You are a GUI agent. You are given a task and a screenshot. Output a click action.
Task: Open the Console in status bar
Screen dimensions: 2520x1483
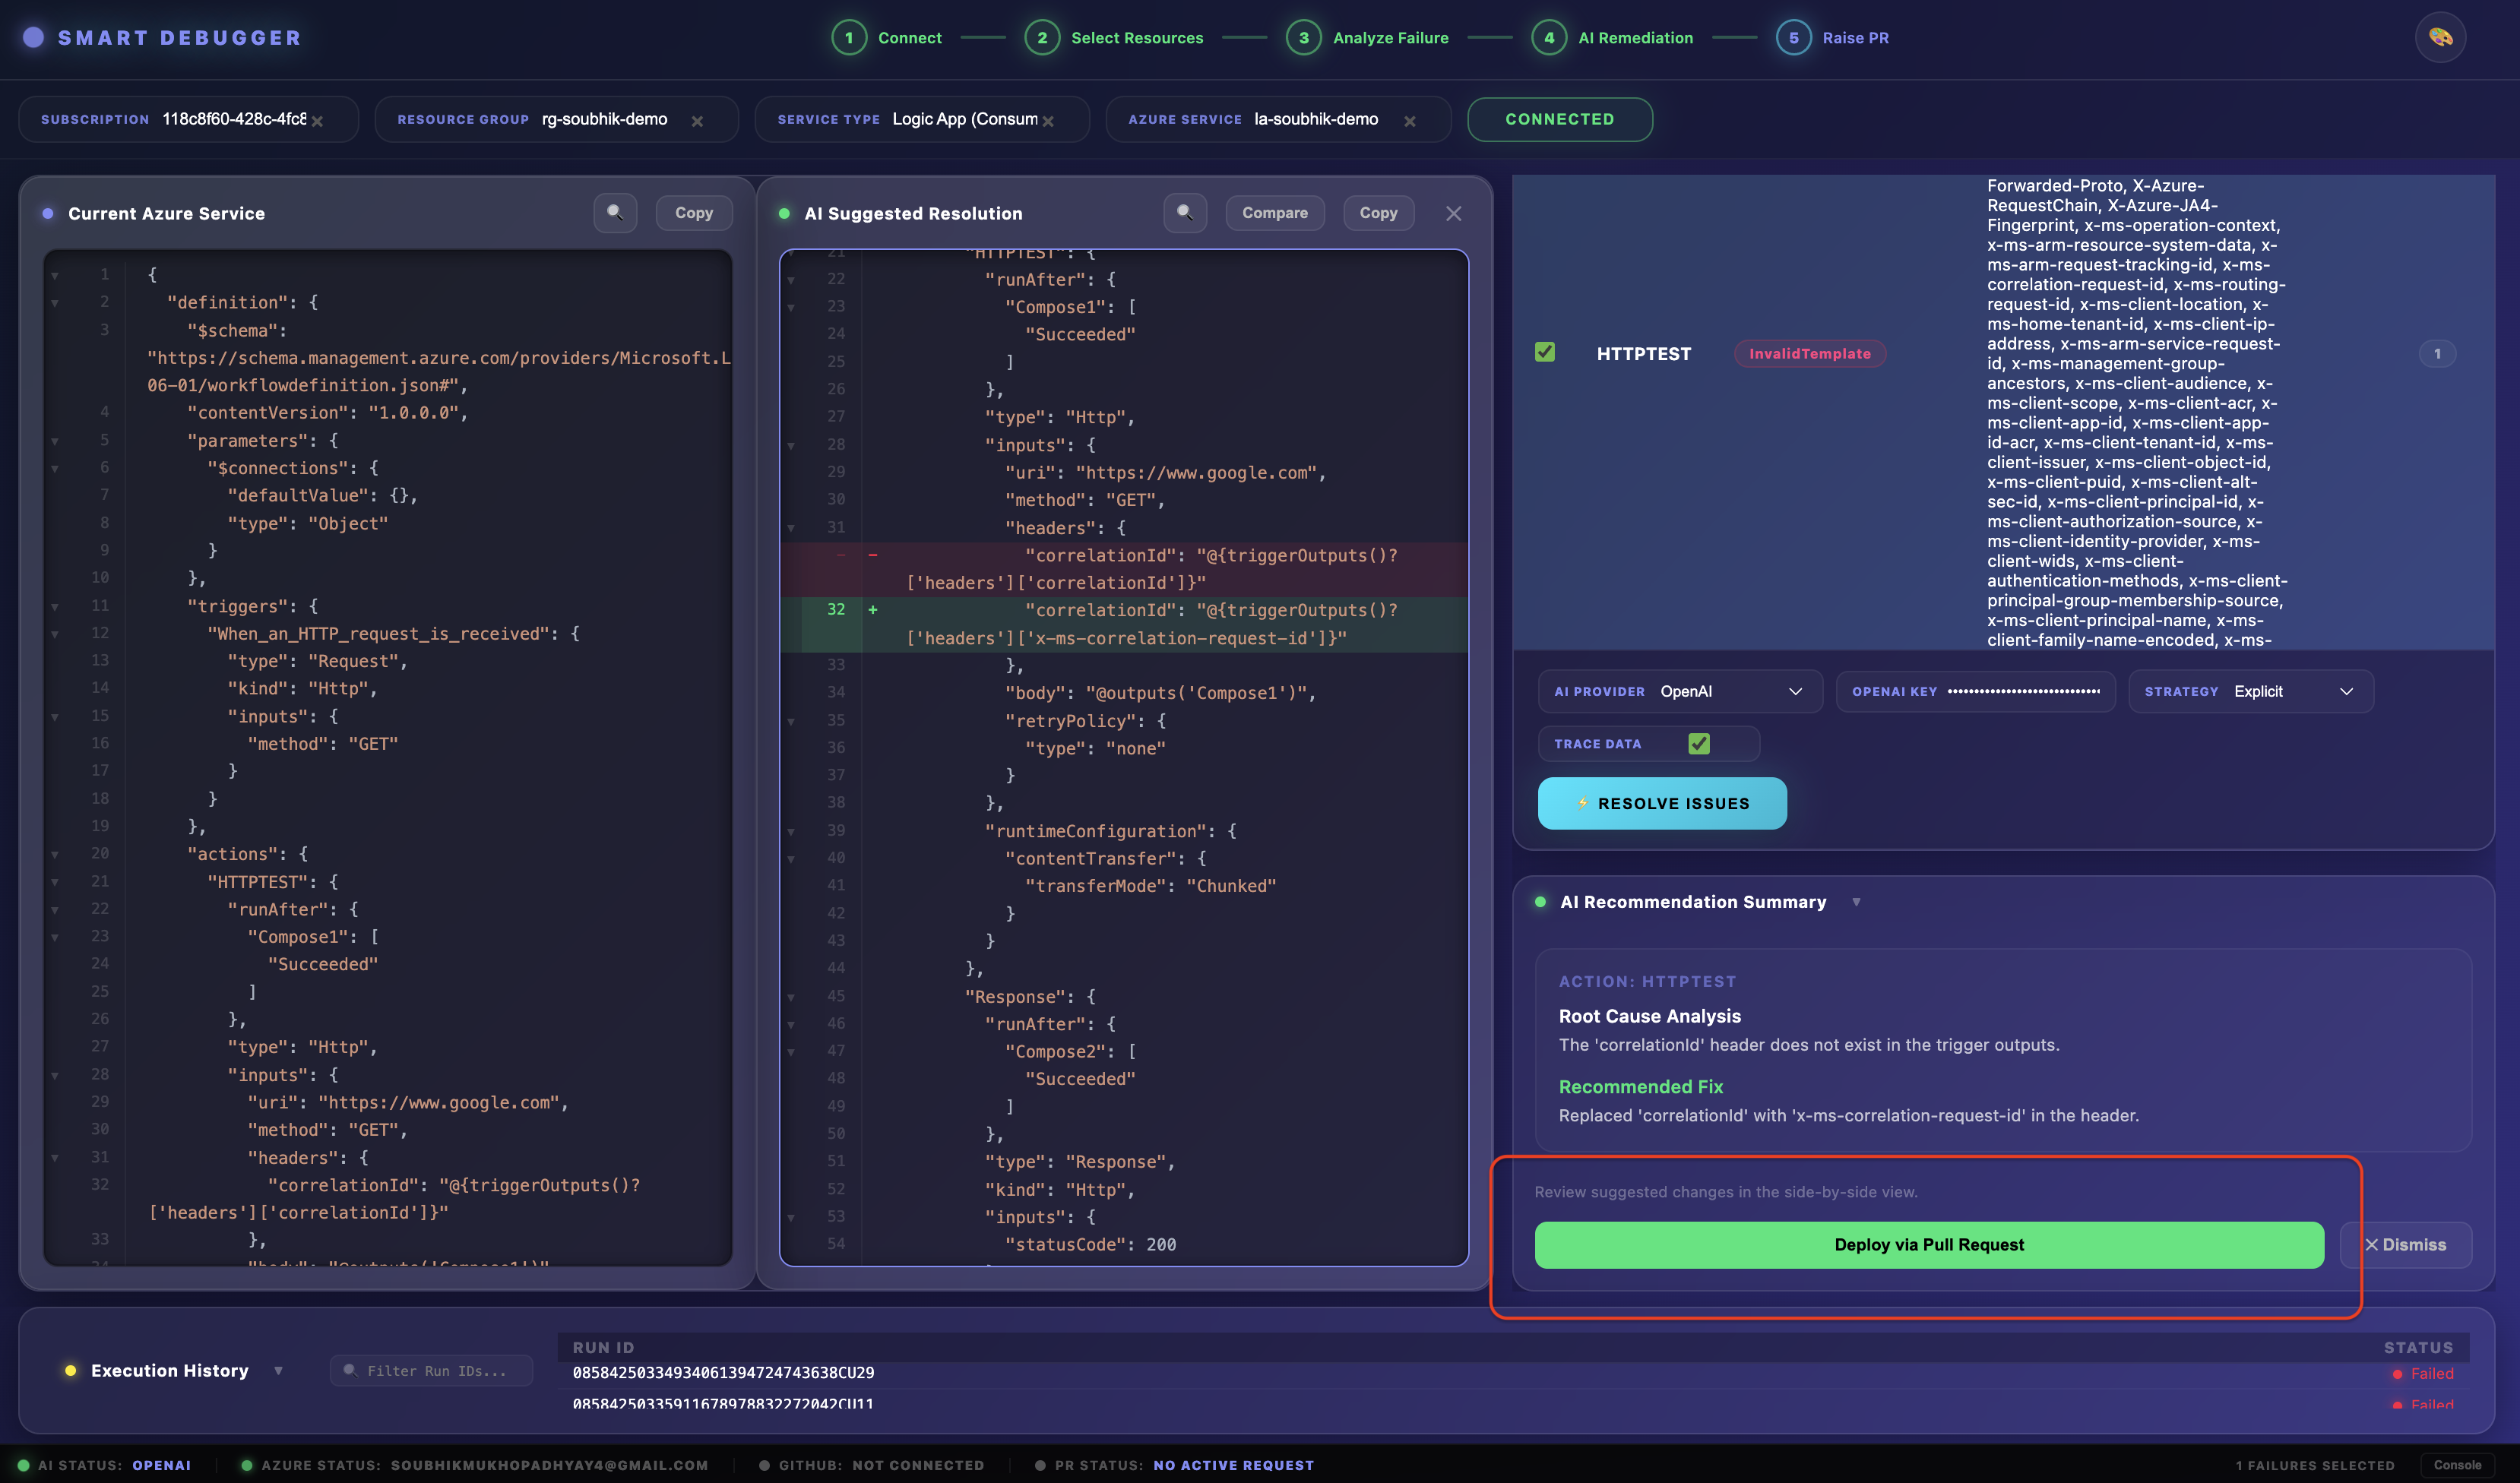tap(2457, 1465)
